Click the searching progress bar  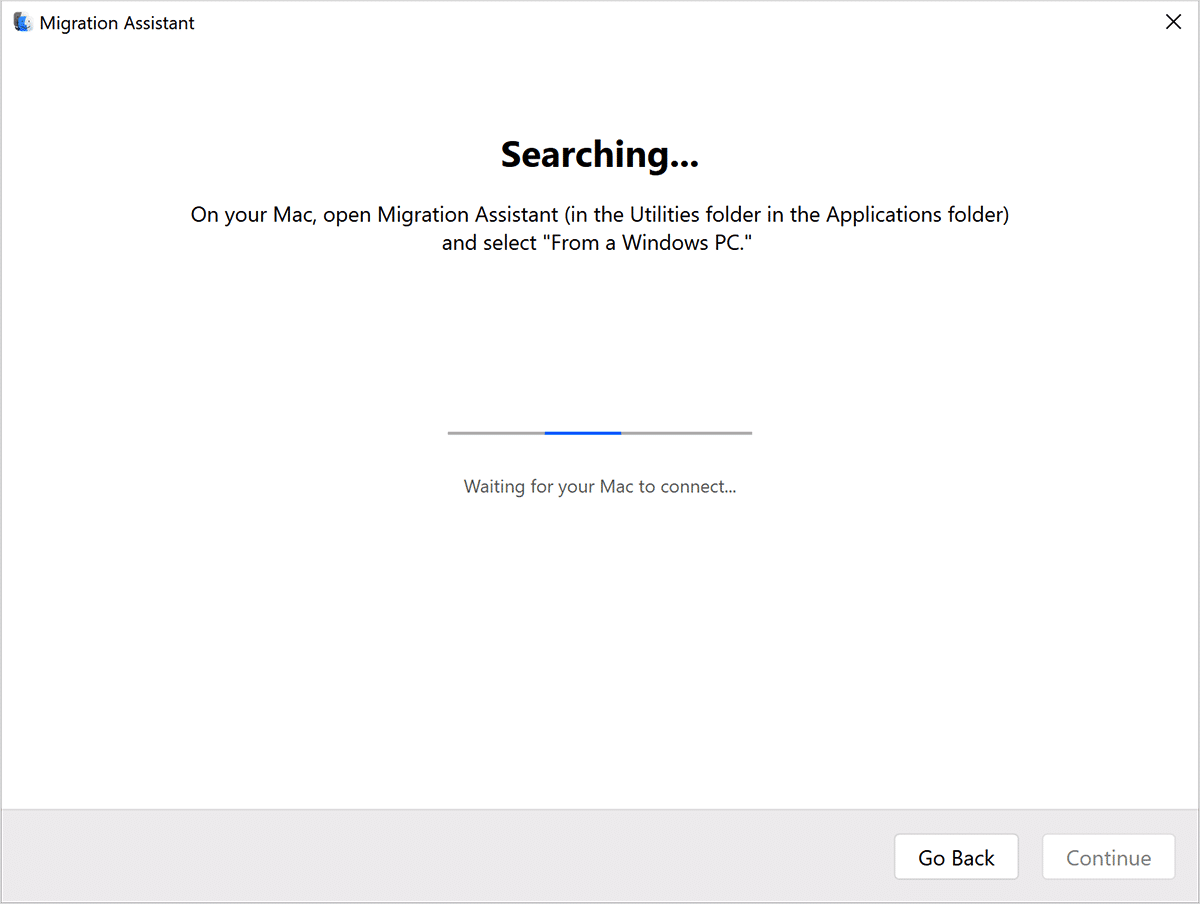[600, 433]
